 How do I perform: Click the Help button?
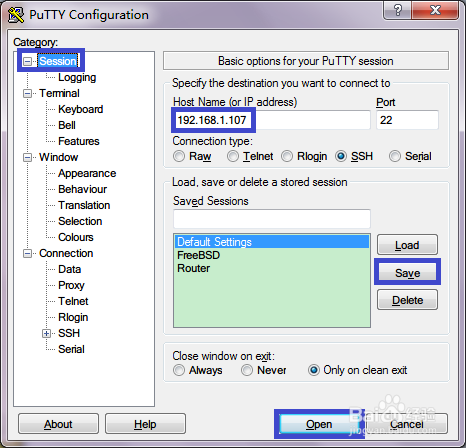point(145,424)
